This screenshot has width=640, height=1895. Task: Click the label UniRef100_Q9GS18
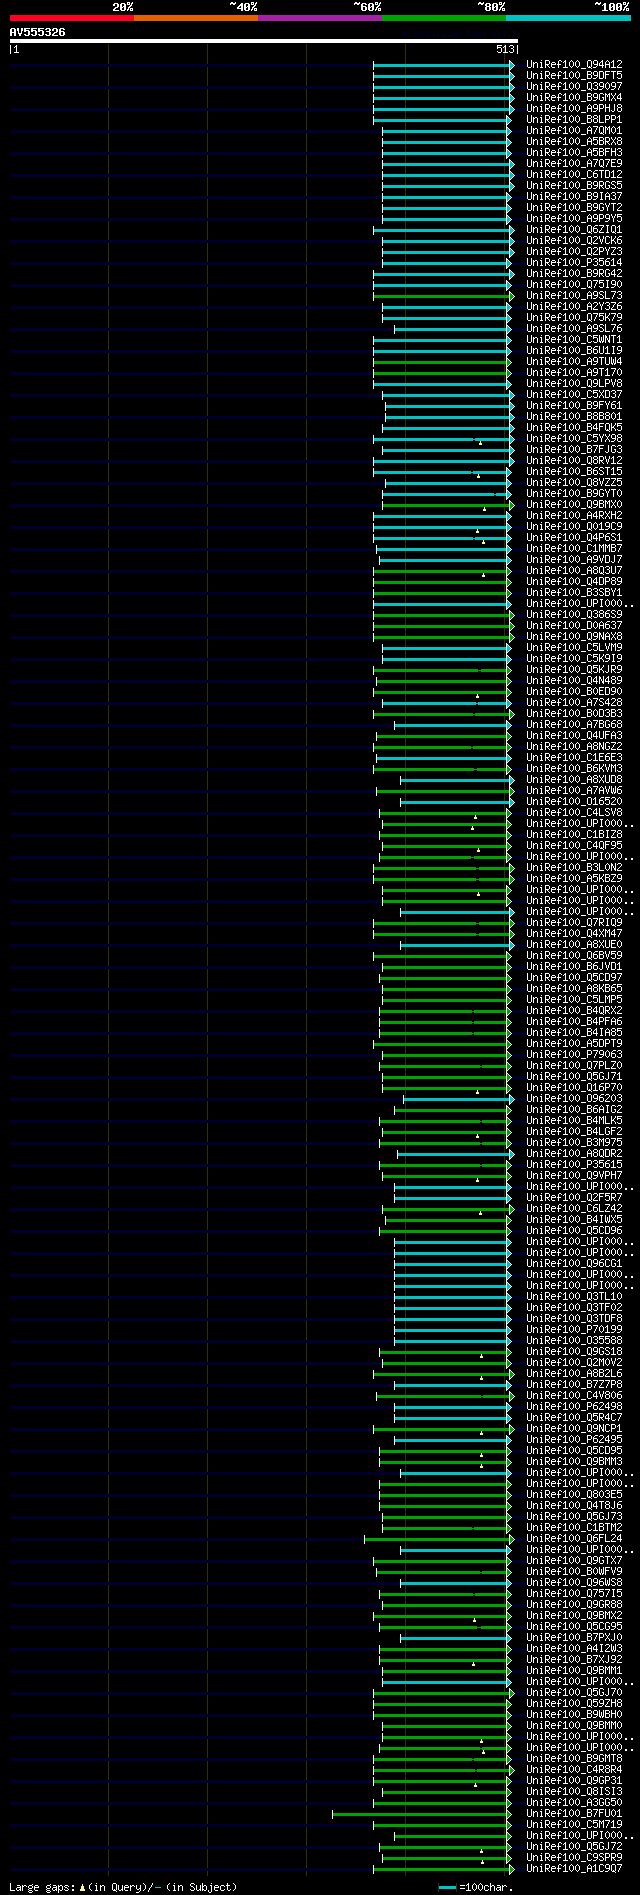574,1352
